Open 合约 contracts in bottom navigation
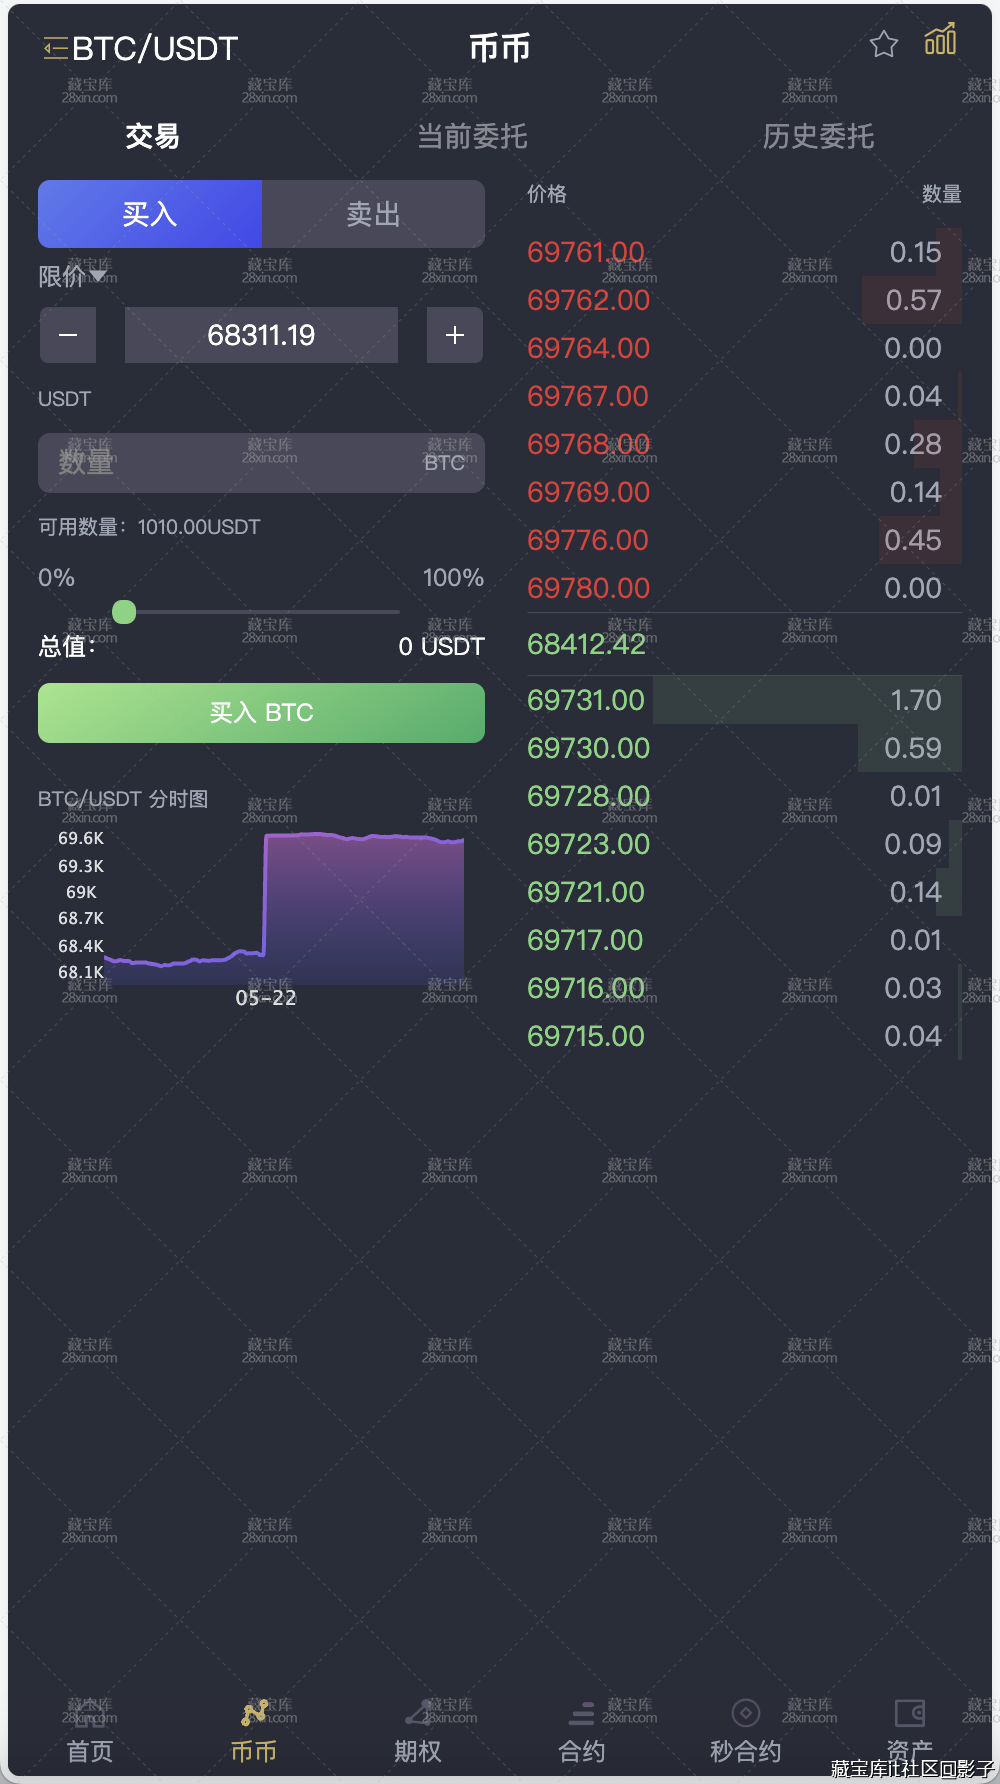Image resolution: width=1000 pixels, height=1784 pixels. (x=582, y=1732)
